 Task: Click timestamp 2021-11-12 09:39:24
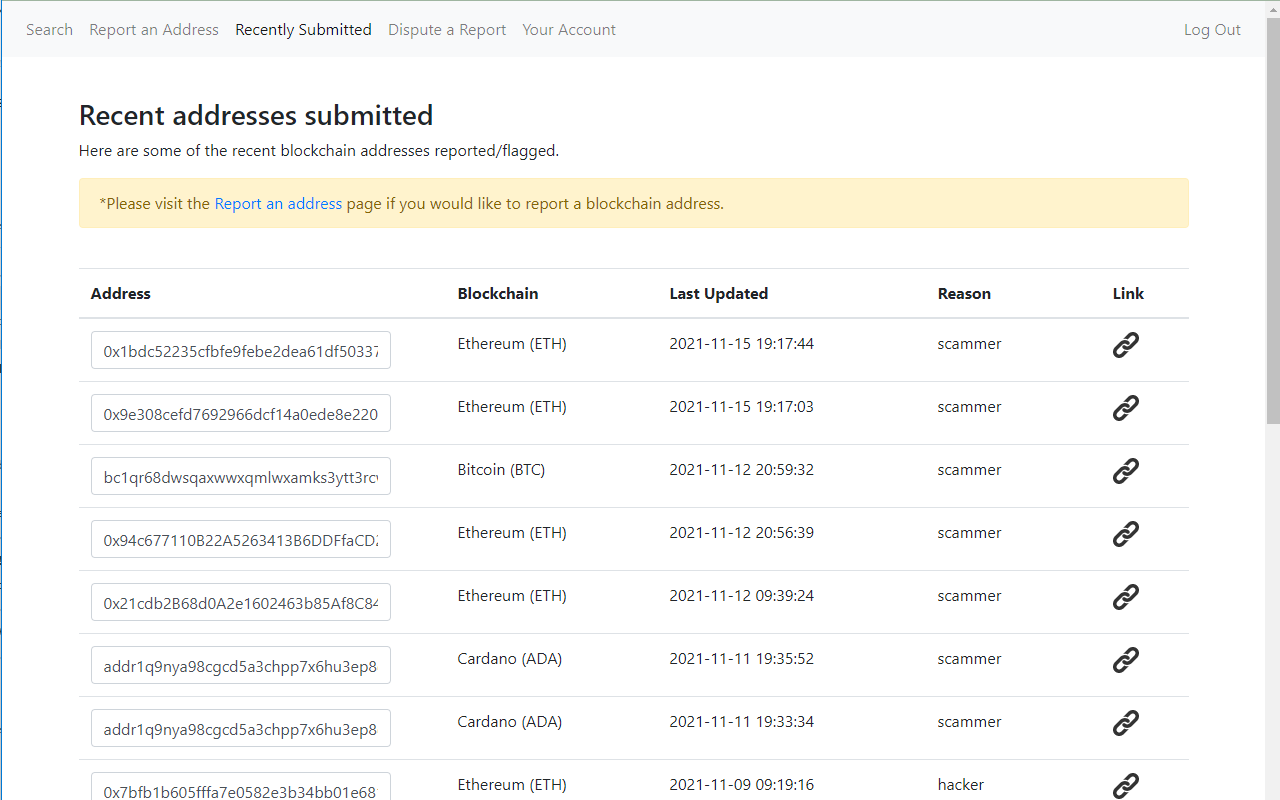tap(742, 596)
